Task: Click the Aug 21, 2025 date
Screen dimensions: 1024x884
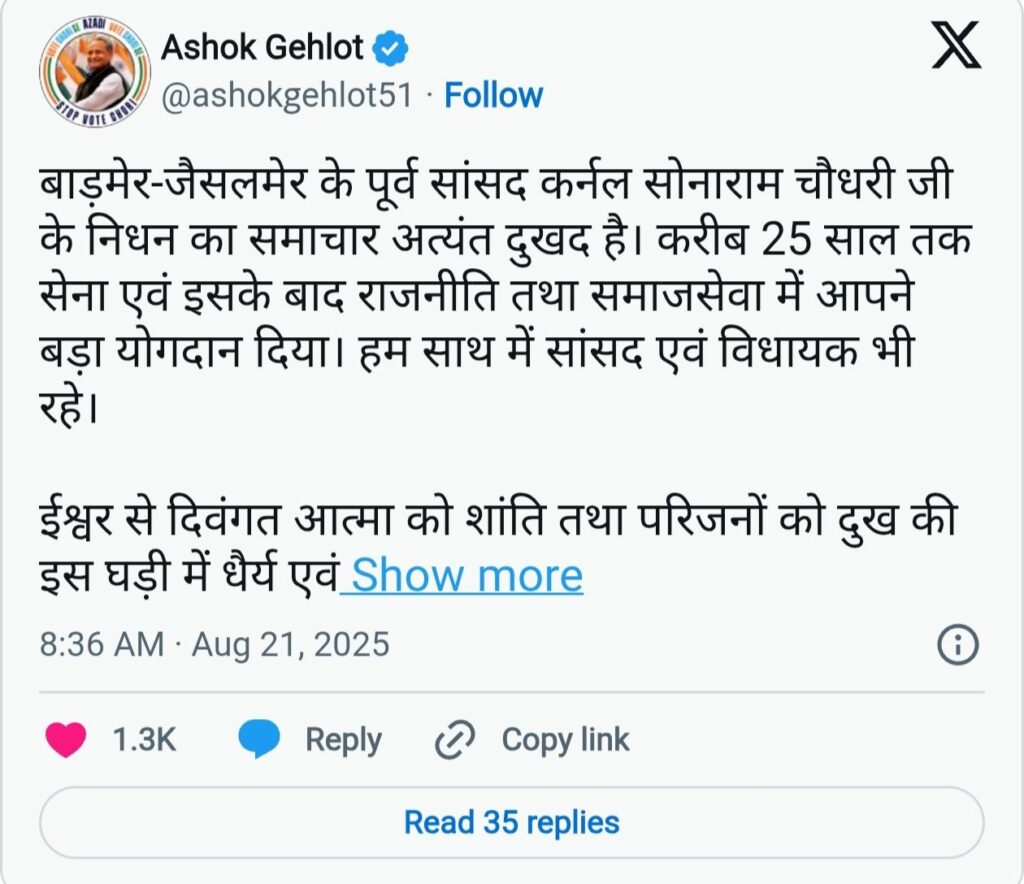Action: [x=290, y=644]
